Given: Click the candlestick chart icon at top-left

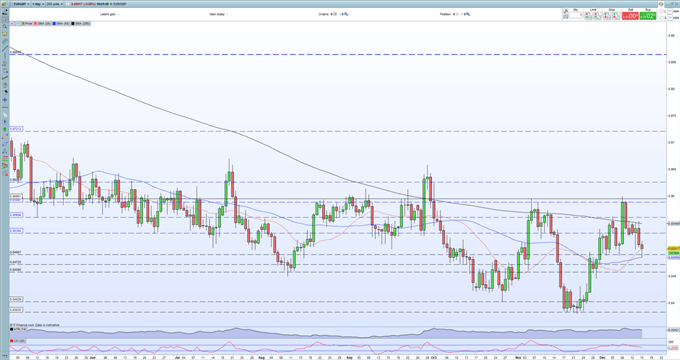Looking at the screenshot, I should point(4,4).
